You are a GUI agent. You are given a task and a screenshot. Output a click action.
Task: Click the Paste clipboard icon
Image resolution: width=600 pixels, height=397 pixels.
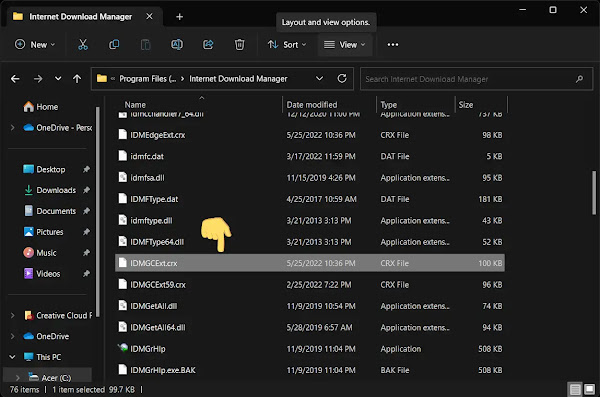[145, 45]
